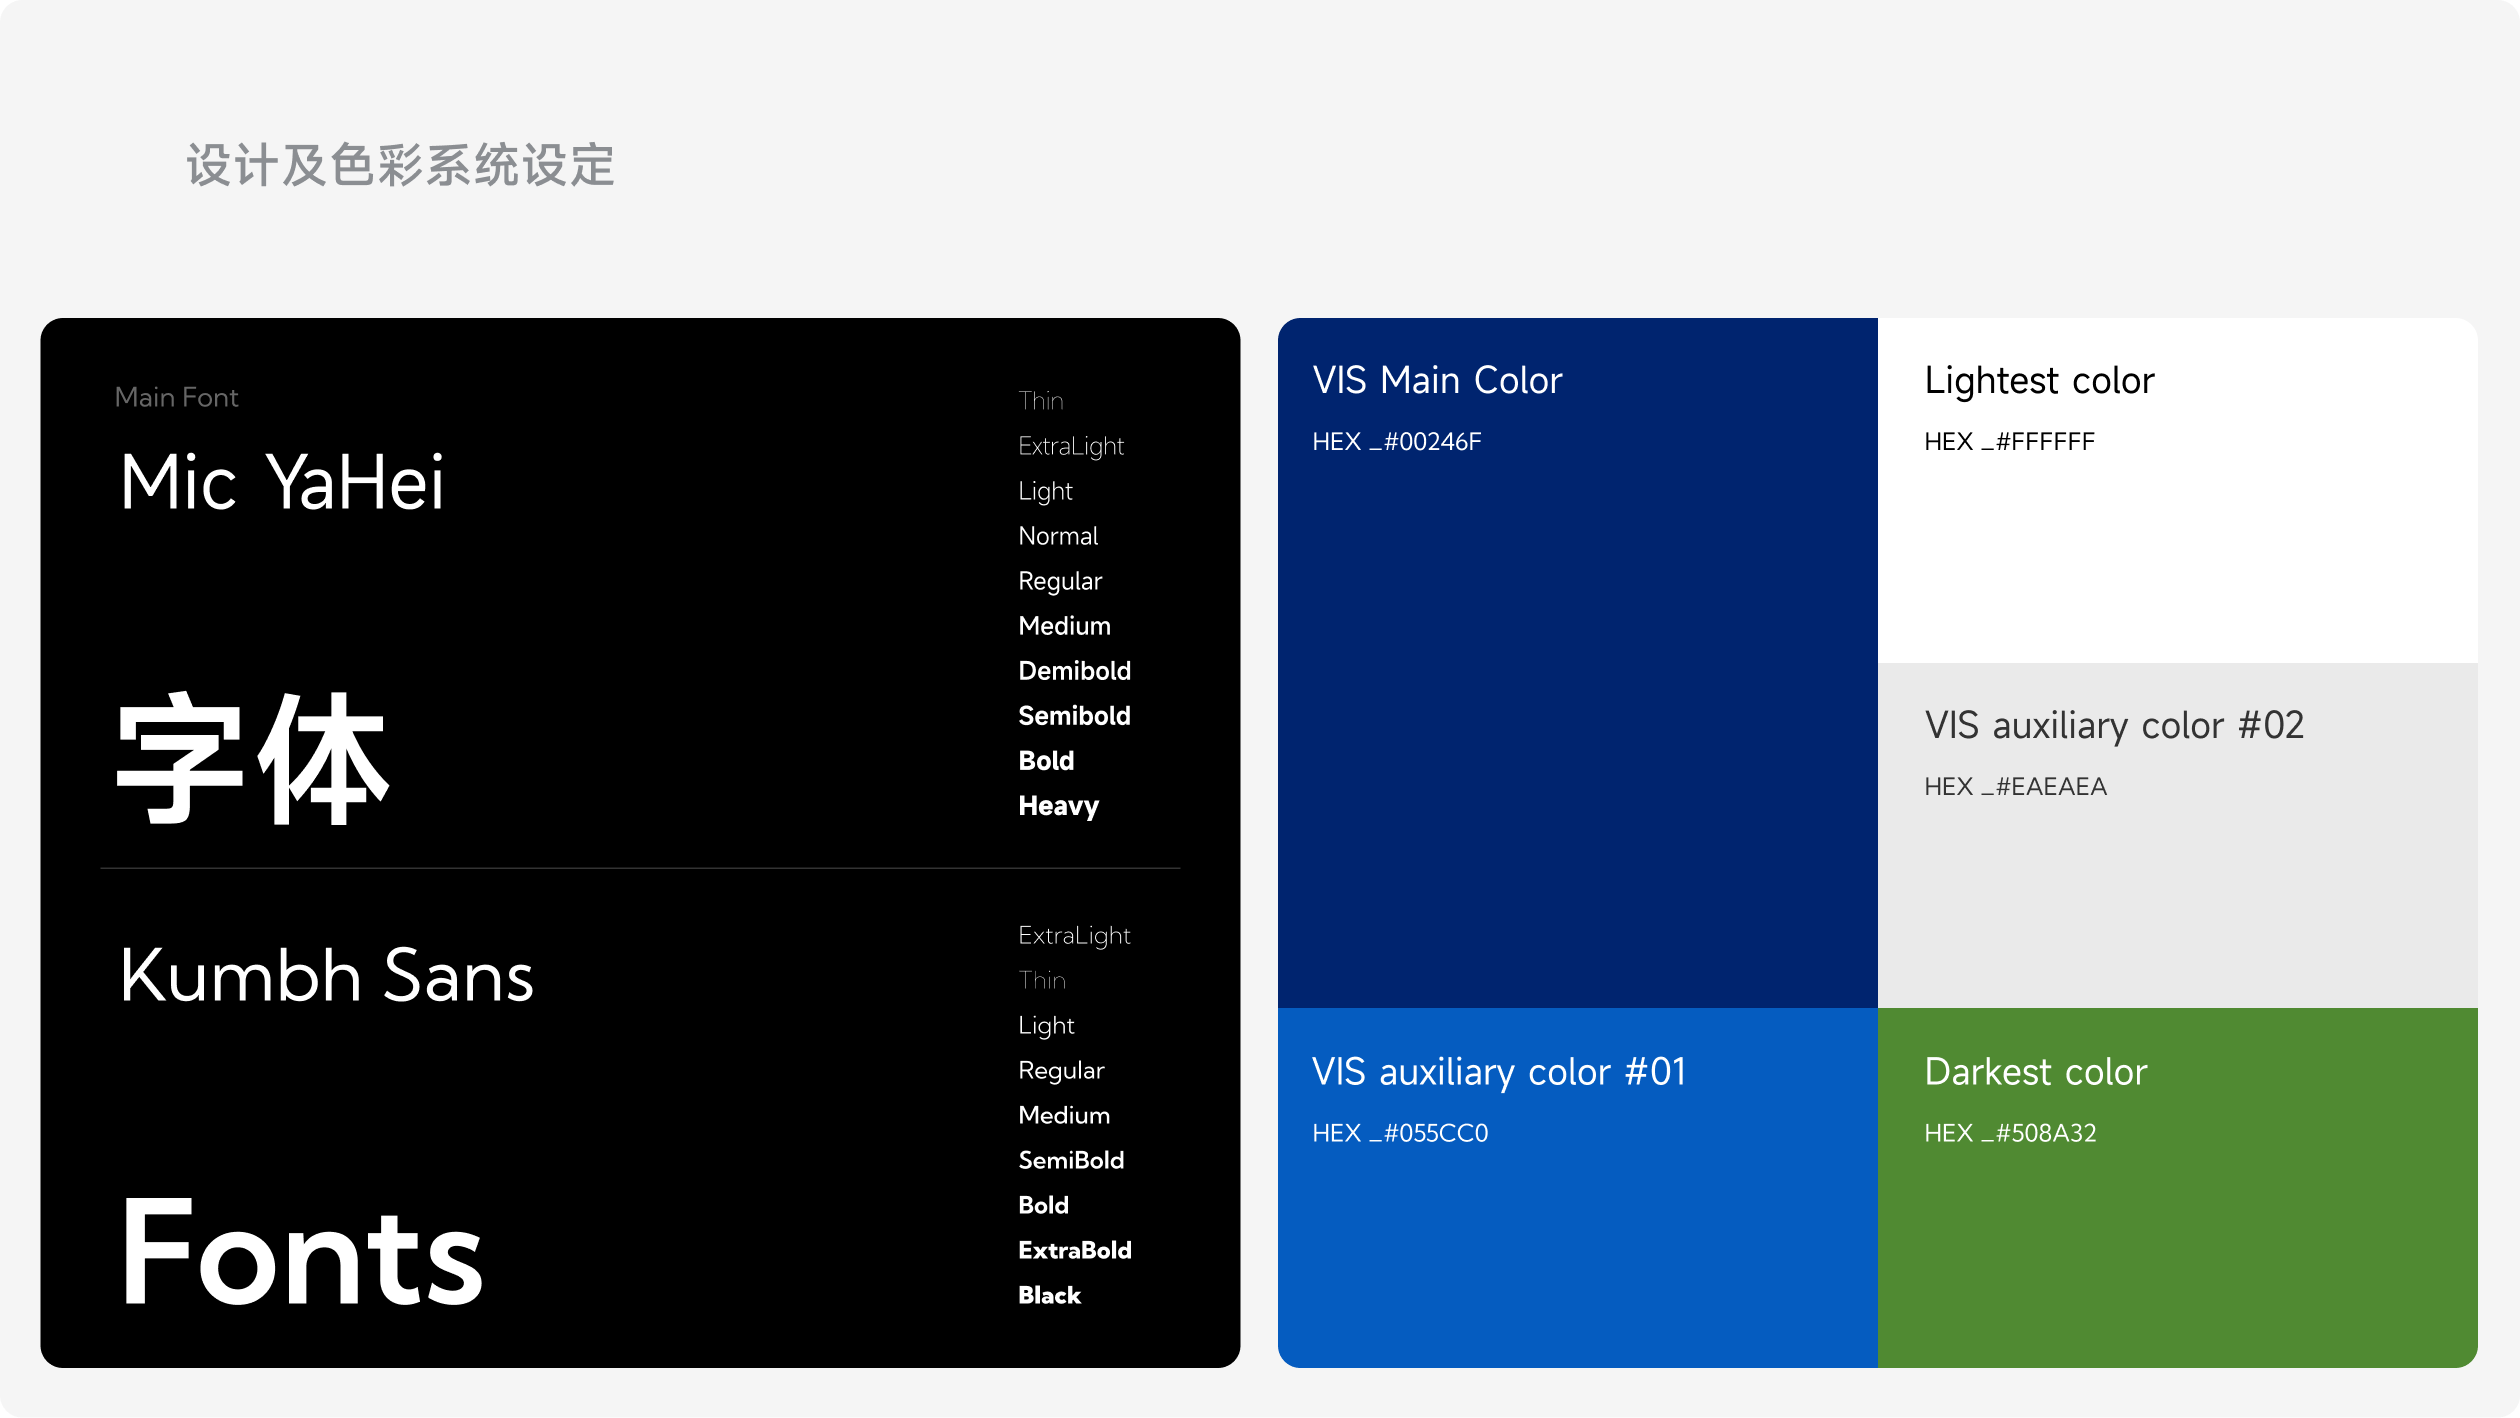Select the Lightest color white swatch
The width and height of the screenshot is (2520, 1418).
point(2177,540)
